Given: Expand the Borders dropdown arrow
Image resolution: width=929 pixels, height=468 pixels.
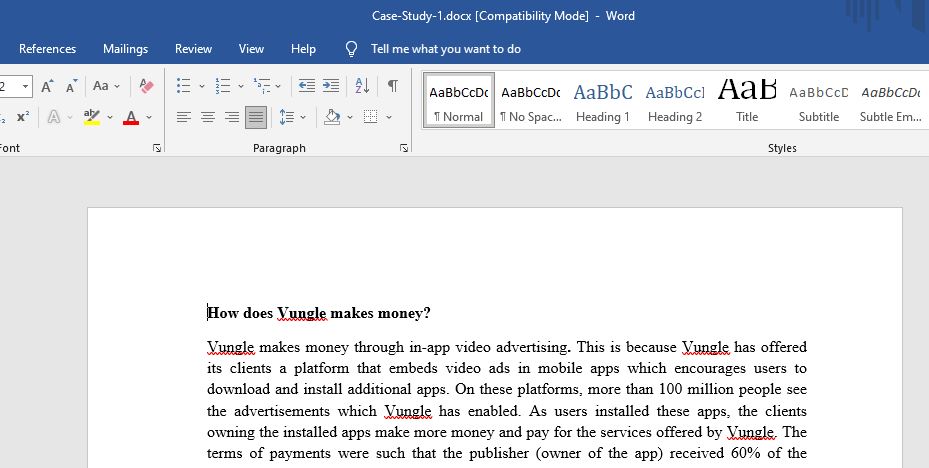Looking at the screenshot, I should pyautogui.click(x=389, y=117).
